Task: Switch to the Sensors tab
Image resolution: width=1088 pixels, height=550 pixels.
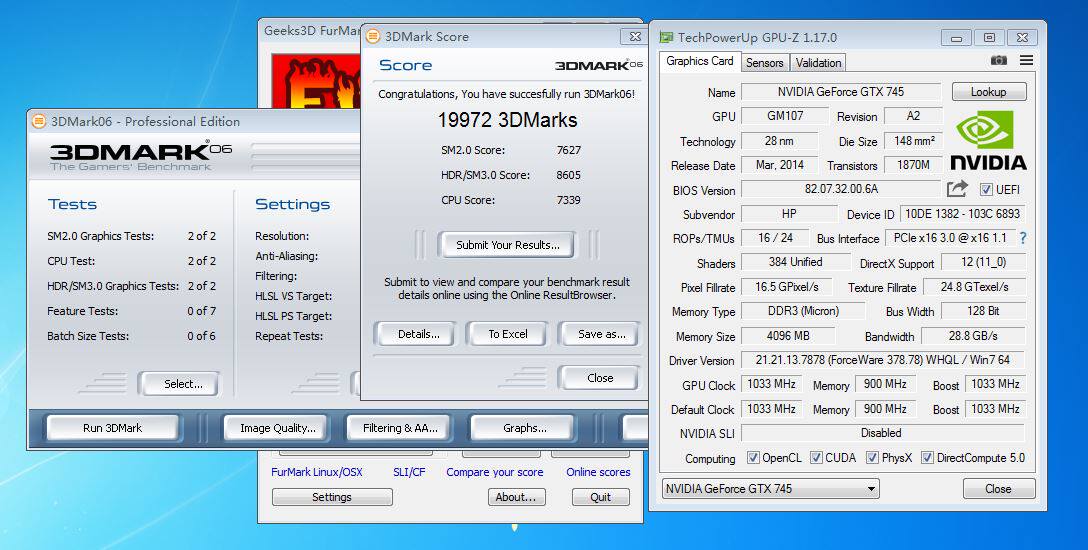Action: coord(764,62)
